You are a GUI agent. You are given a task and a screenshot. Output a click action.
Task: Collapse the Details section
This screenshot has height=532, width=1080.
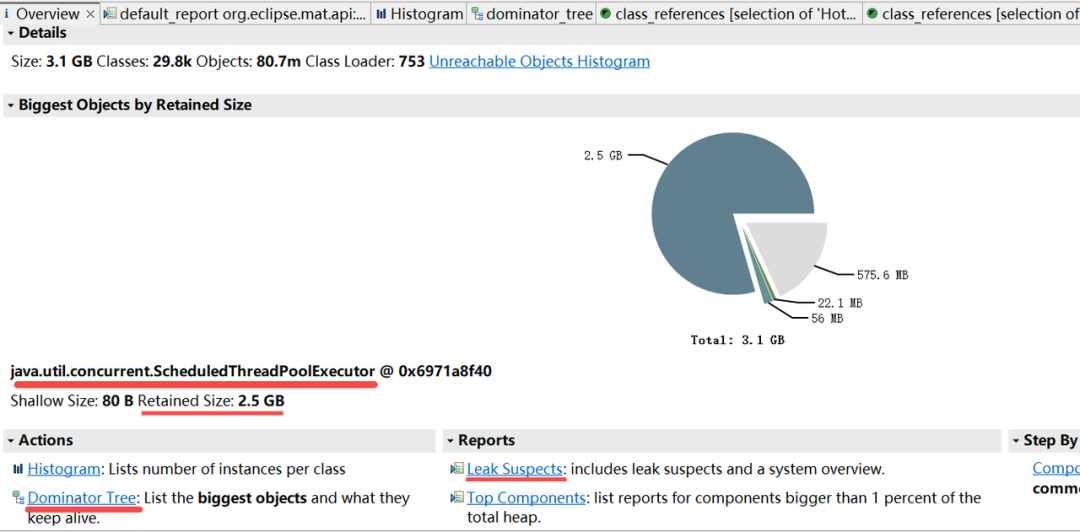coord(11,33)
